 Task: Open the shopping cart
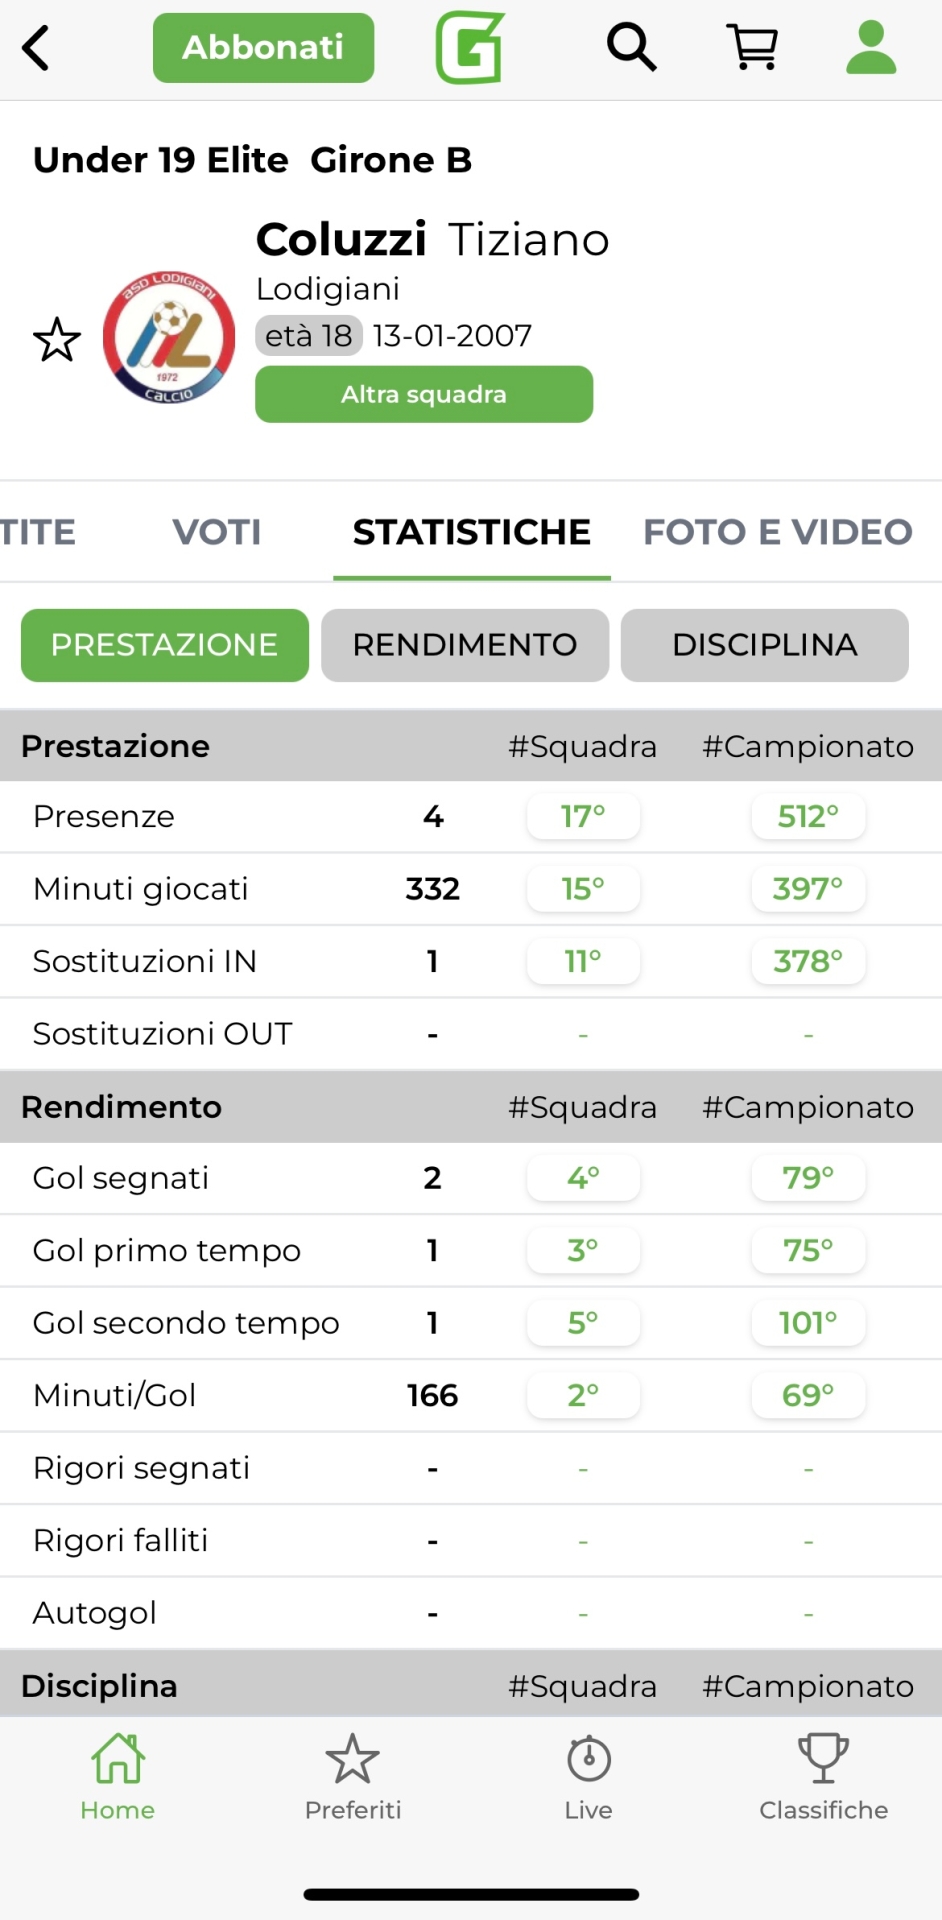(752, 47)
